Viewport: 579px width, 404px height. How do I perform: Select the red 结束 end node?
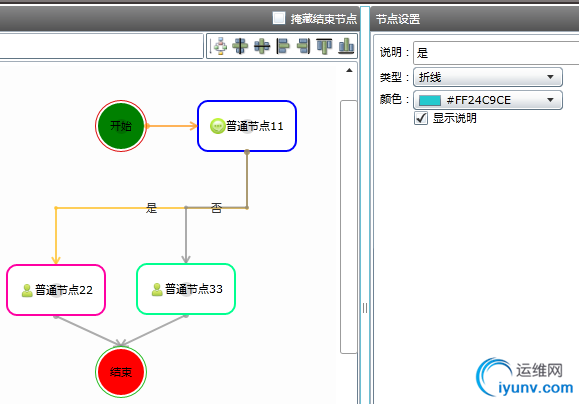pos(121,372)
